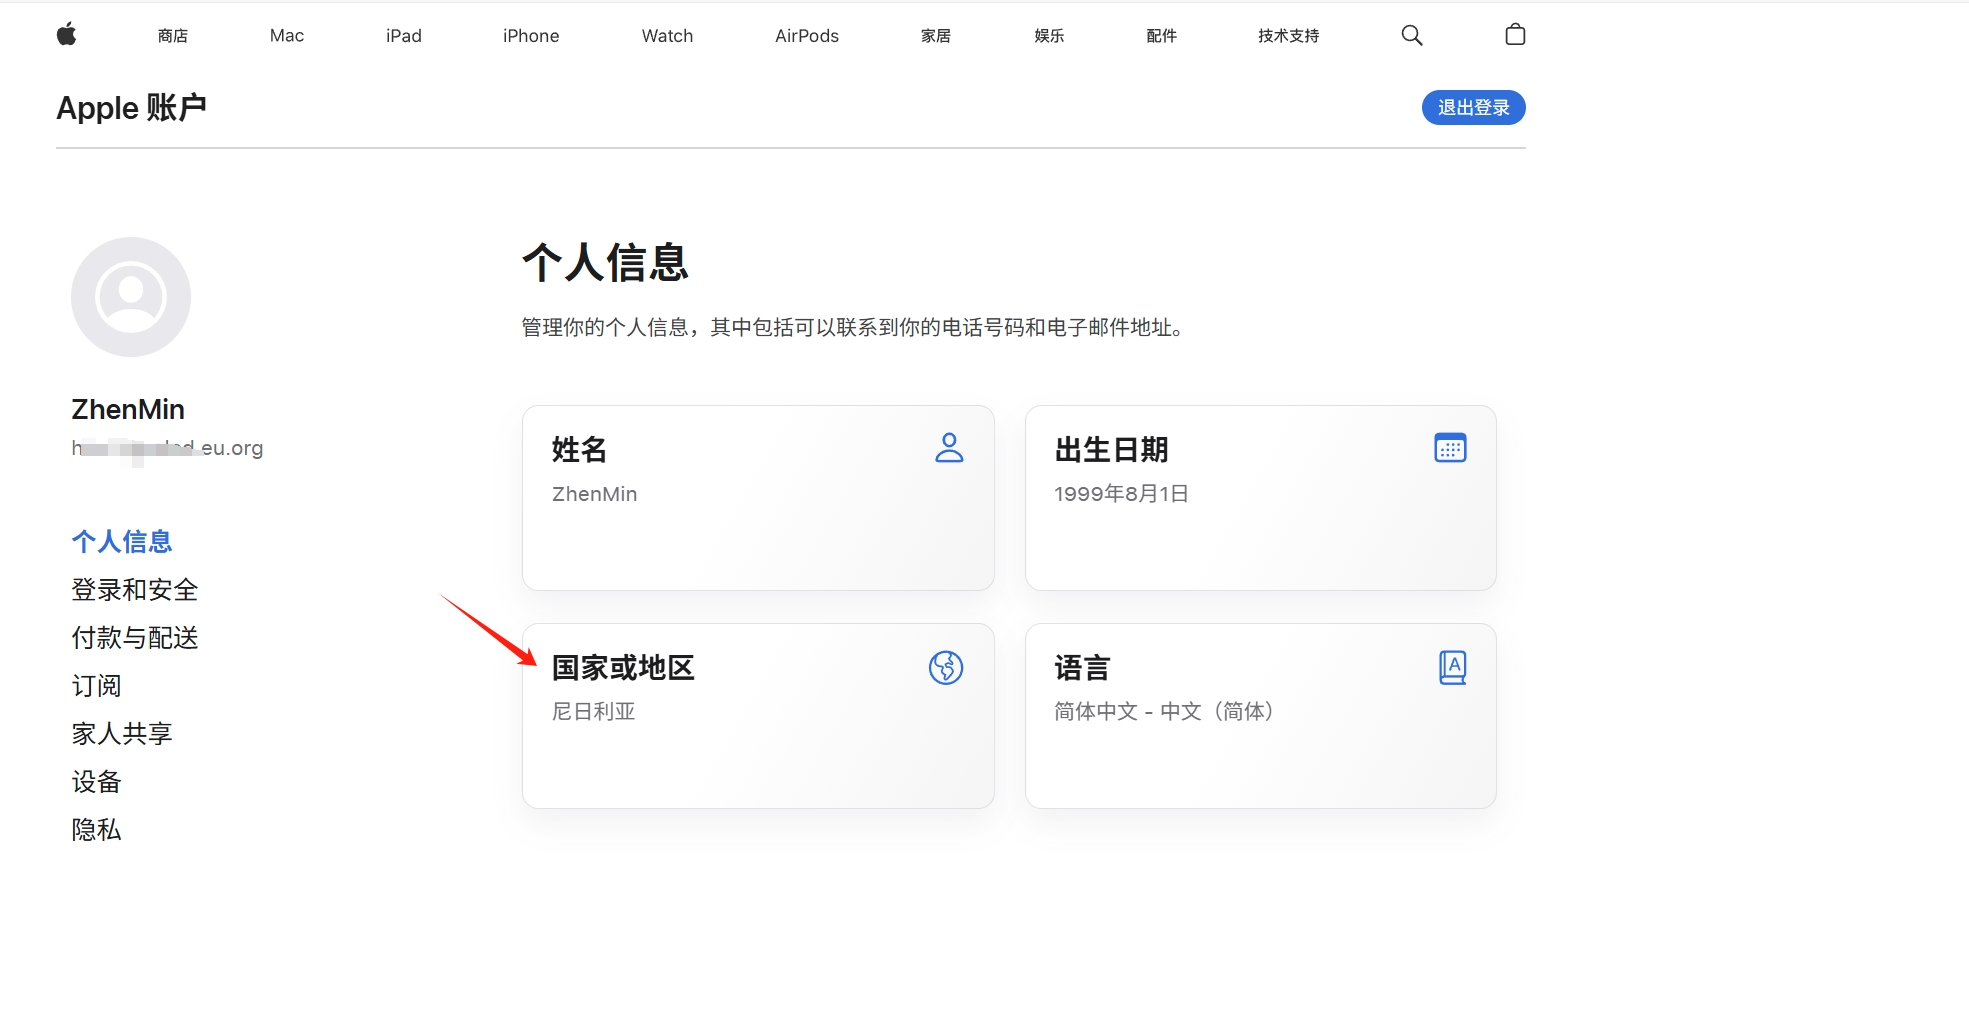
Task: Click the globe icon in 国家或地区 card
Action: pyautogui.click(x=946, y=667)
